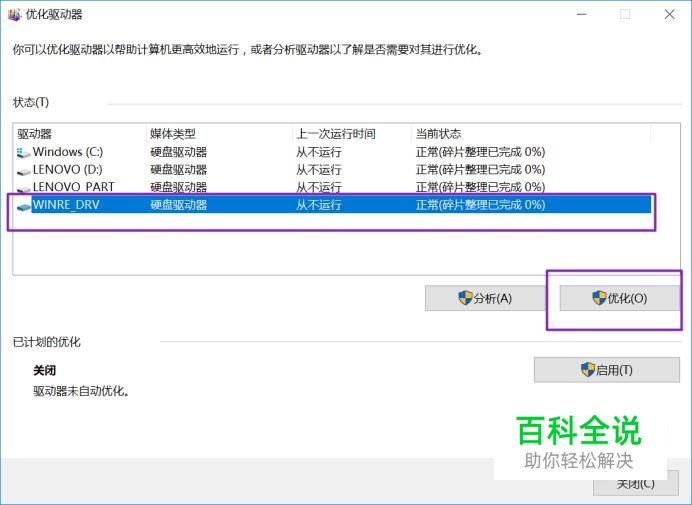Click the LENOVO (D:) drive icon
Image resolution: width=692 pixels, height=505 pixels.
point(23,171)
